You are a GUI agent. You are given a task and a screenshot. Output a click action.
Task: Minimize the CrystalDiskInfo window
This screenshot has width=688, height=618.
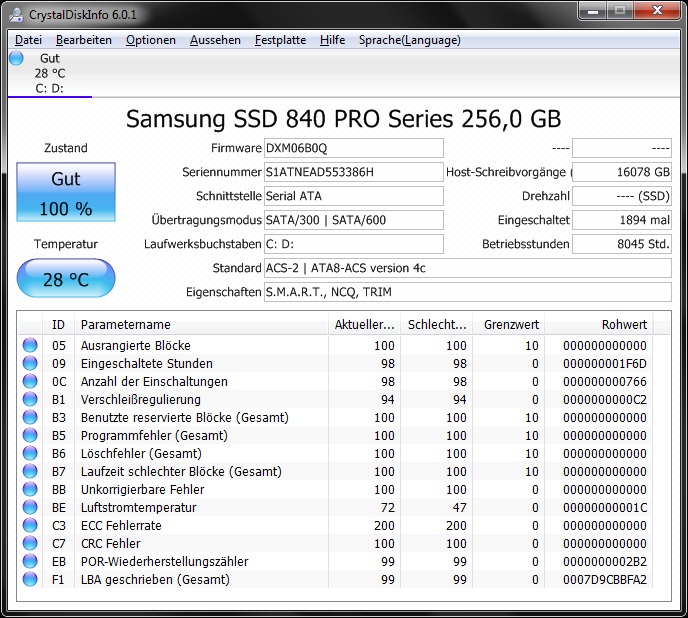point(593,11)
